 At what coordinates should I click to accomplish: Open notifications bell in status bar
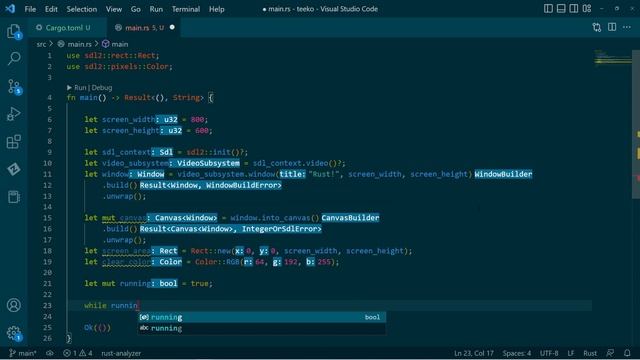point(627,353)
